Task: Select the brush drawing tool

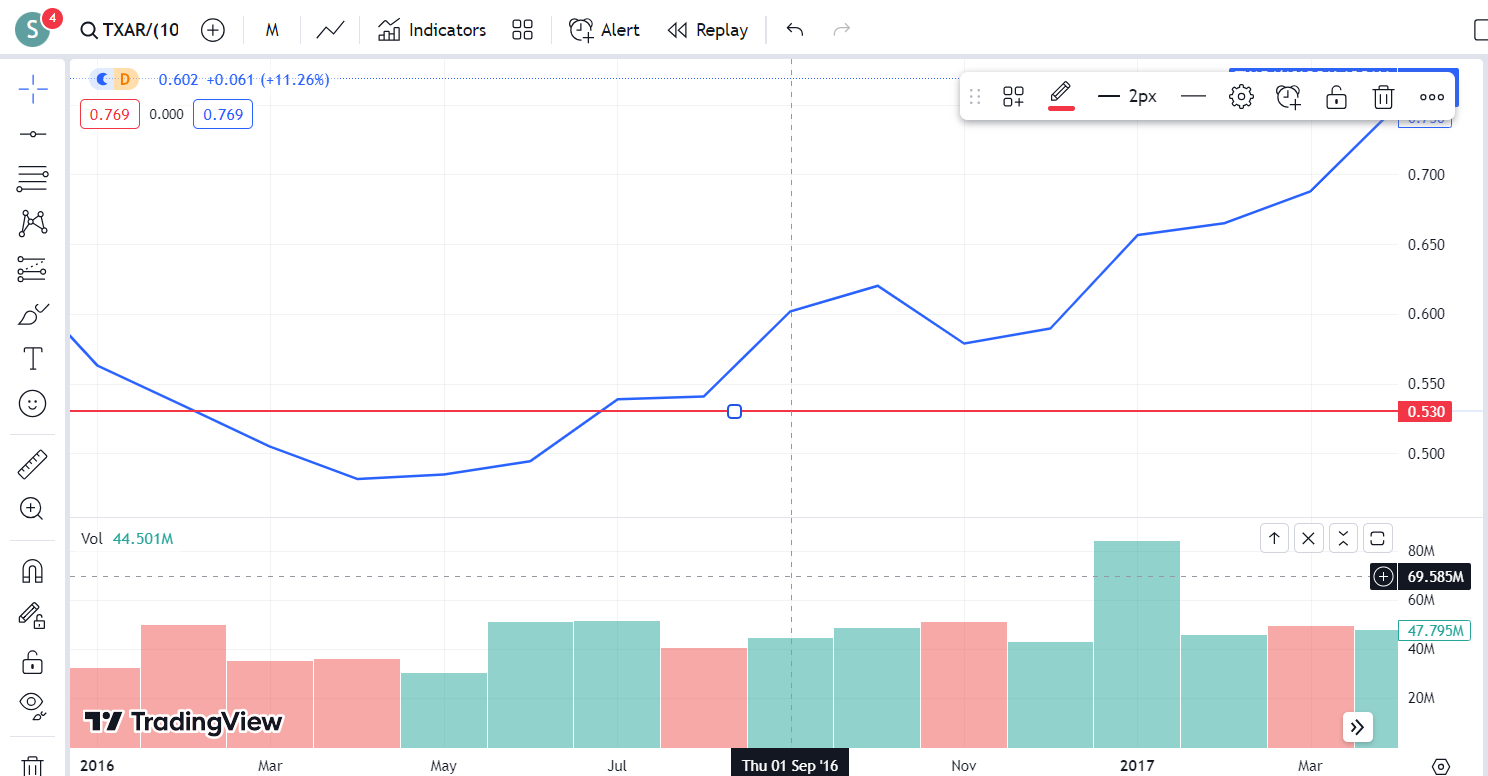Action: [33, 313]
